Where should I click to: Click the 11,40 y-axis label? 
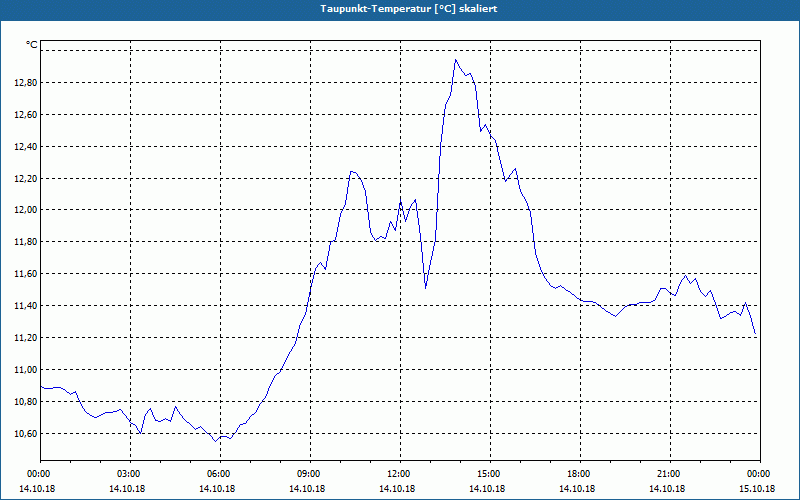[25, 306]
